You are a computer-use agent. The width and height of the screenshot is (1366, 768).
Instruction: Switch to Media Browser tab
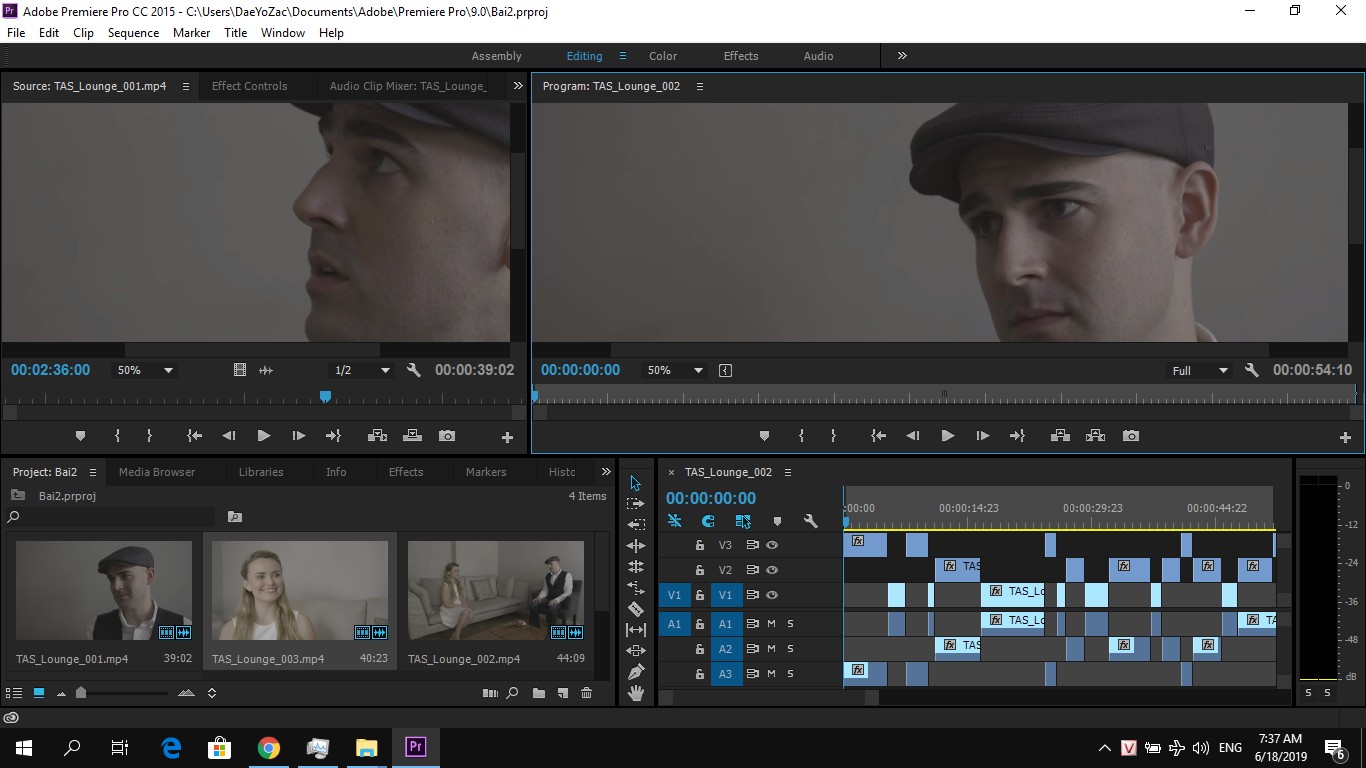[157, 472]
